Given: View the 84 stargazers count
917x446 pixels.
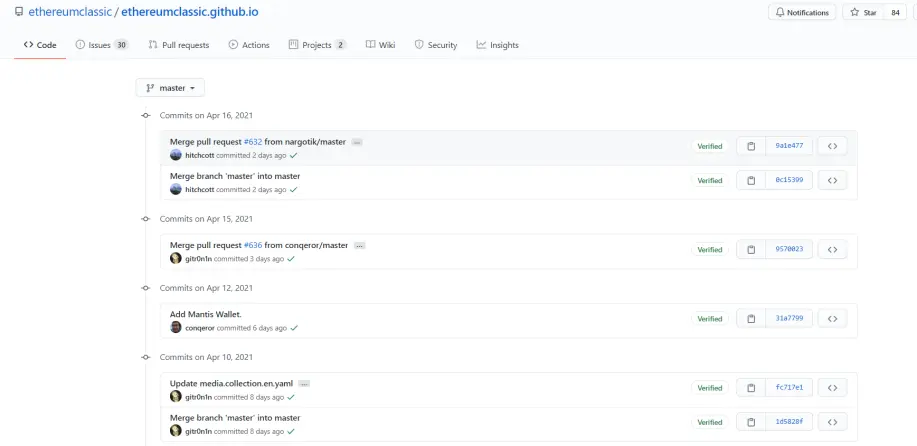Looking at the screenshot, I should coord(895,12).
